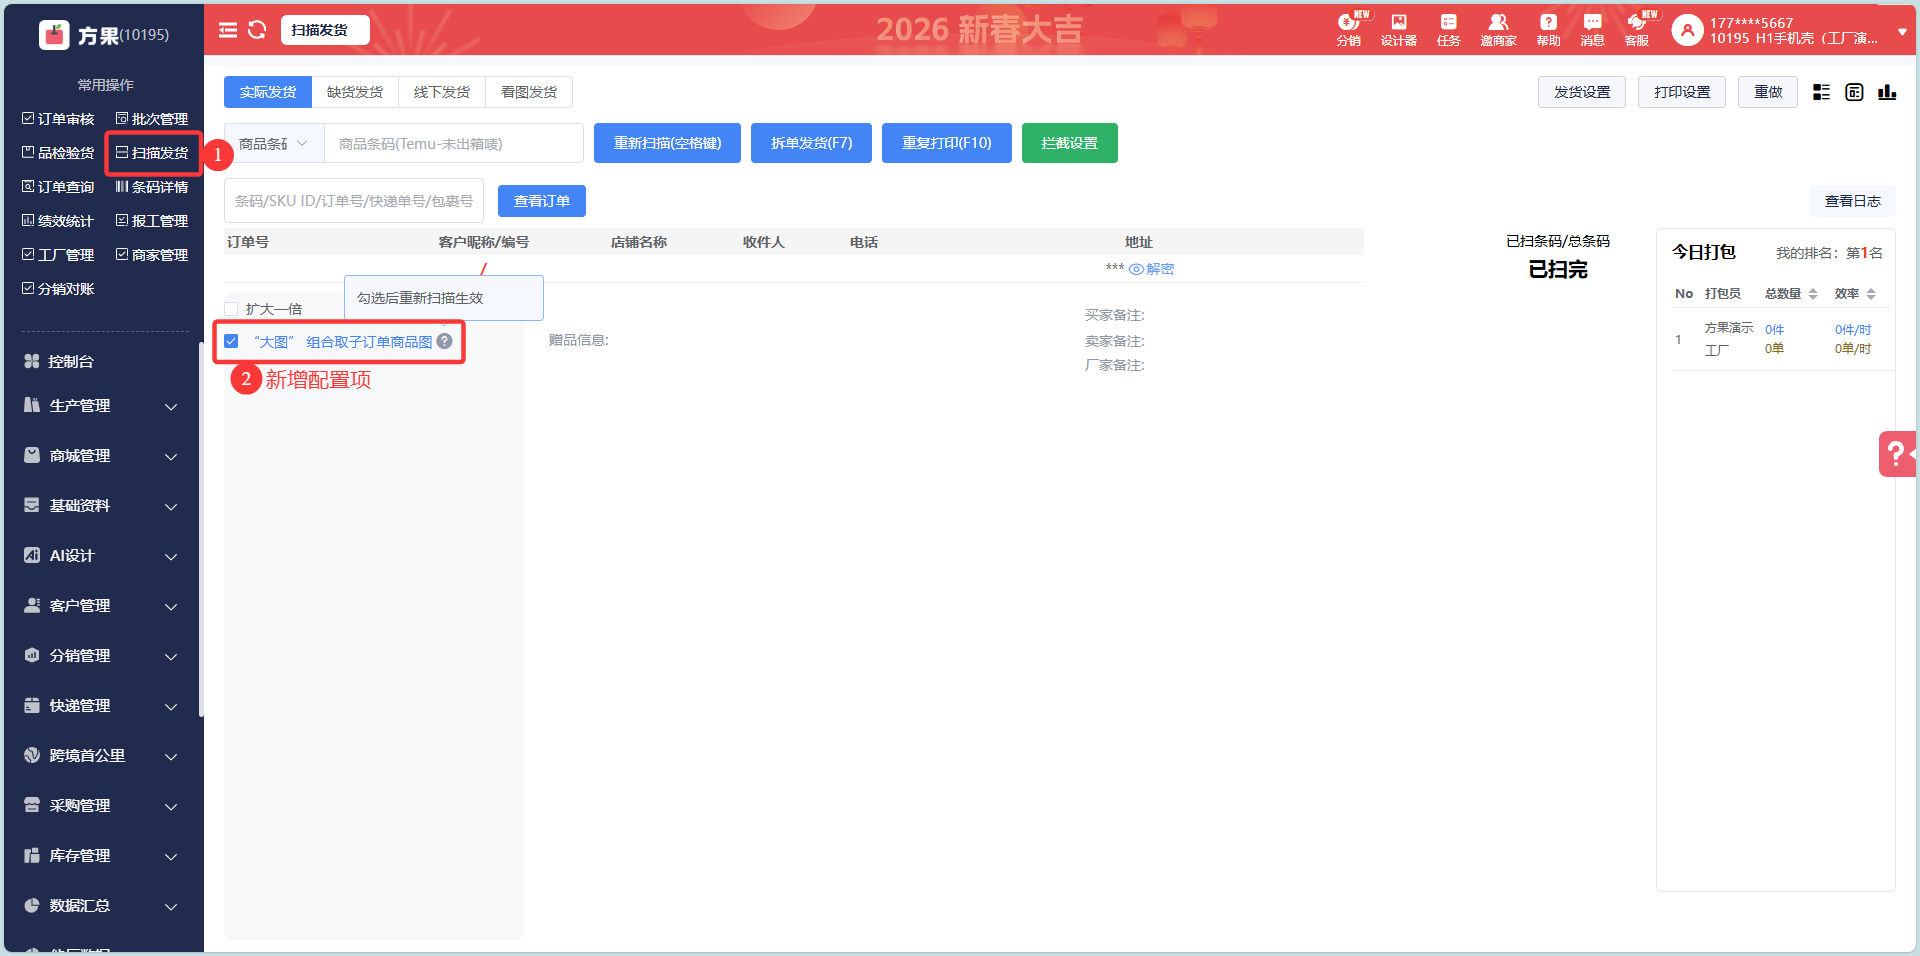Click the eye icon next to 解密

click(x=1136, y=269)
